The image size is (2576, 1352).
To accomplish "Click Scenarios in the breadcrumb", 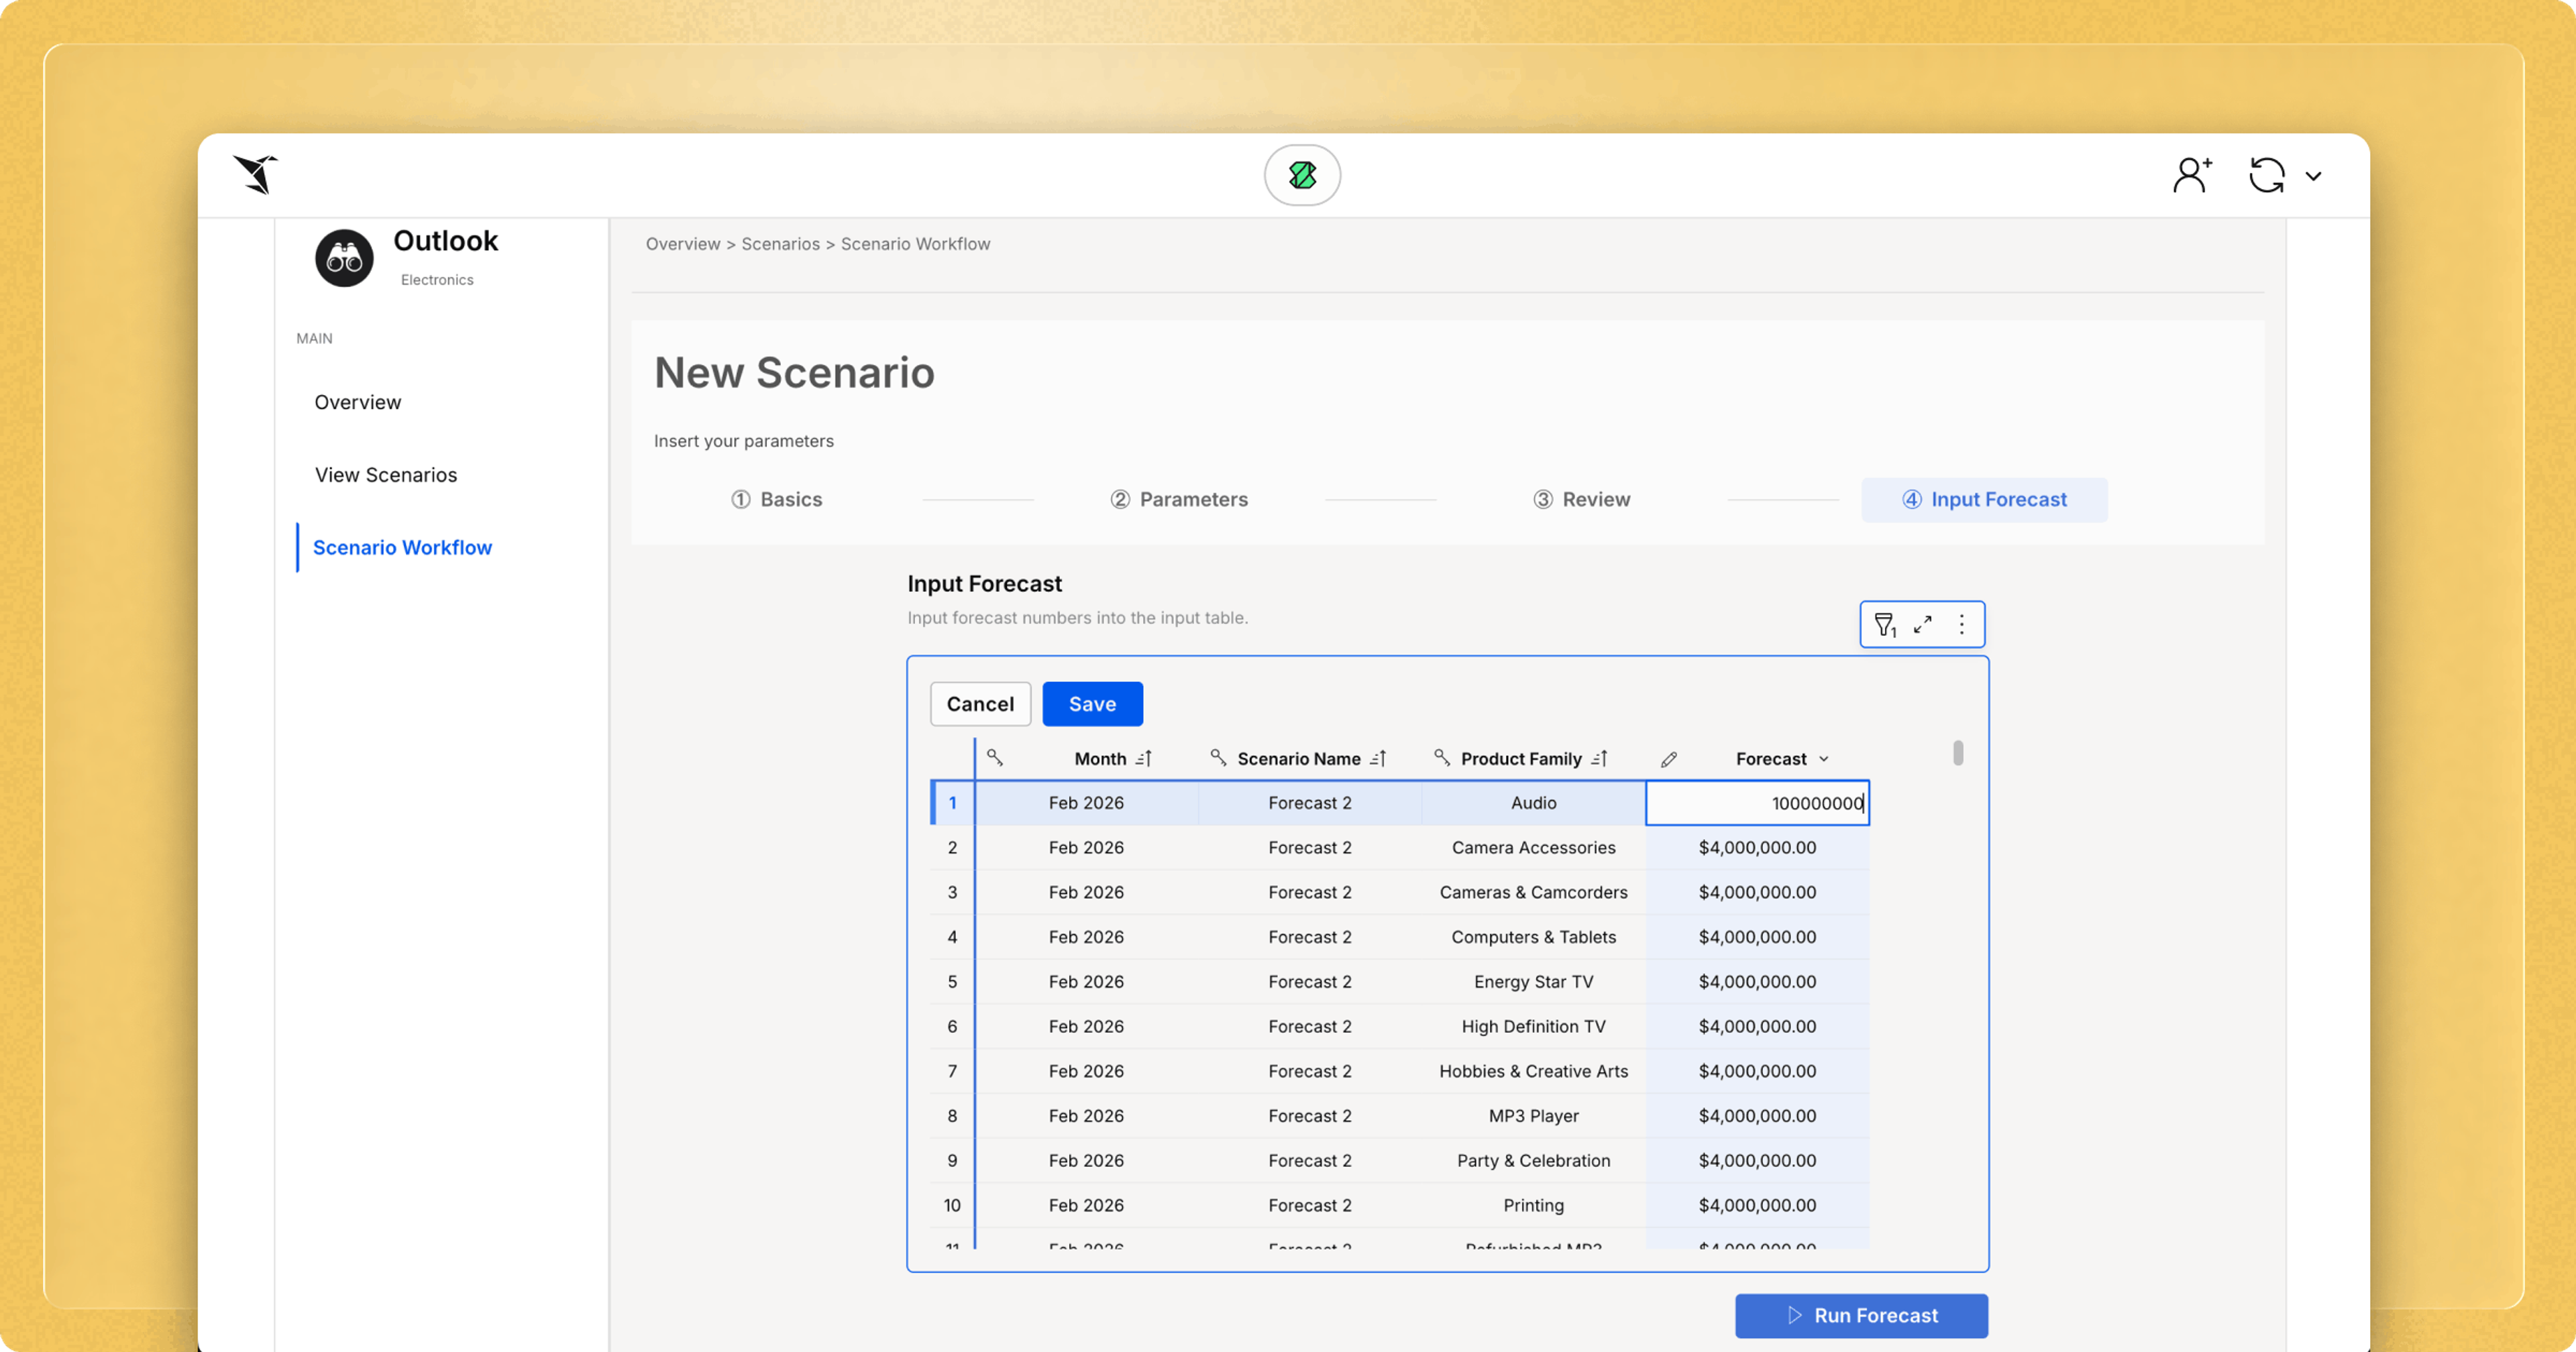I will pos(780,244).
